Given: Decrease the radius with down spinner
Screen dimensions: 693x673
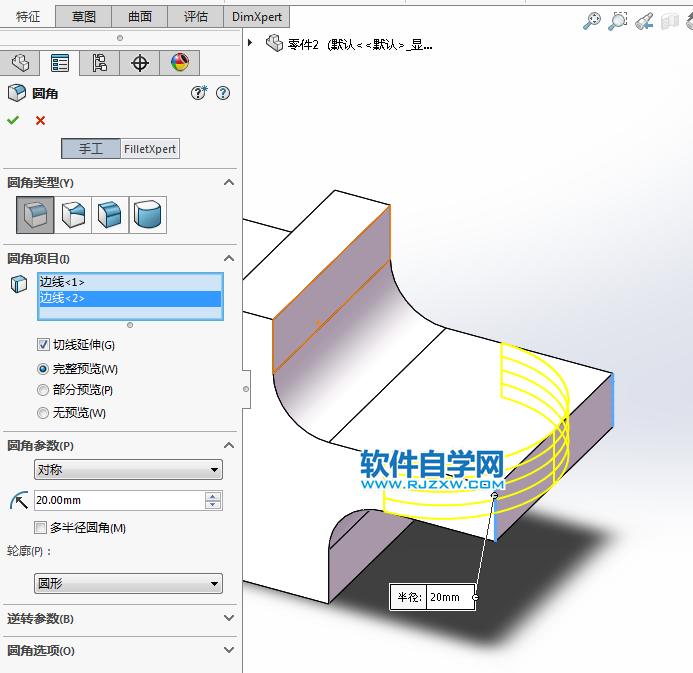Looking at the screenshot, I should point(213,505).
